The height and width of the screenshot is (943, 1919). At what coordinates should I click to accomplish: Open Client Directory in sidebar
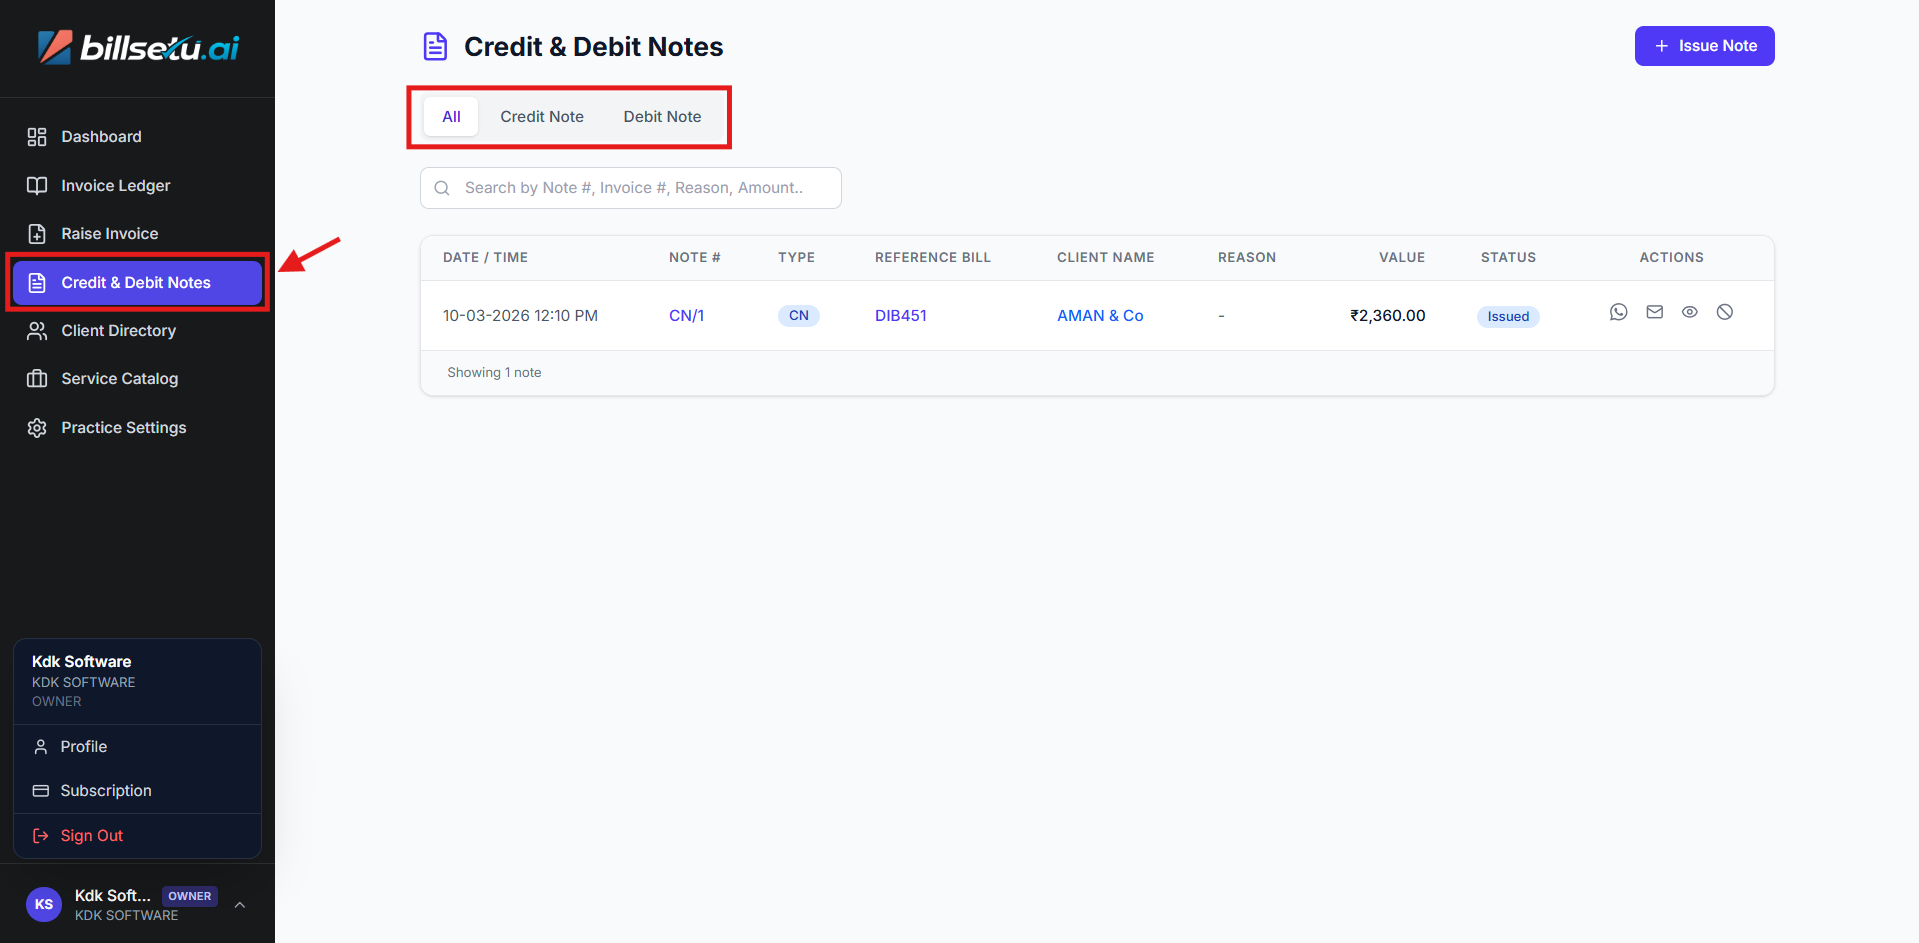tap(118, 331)
